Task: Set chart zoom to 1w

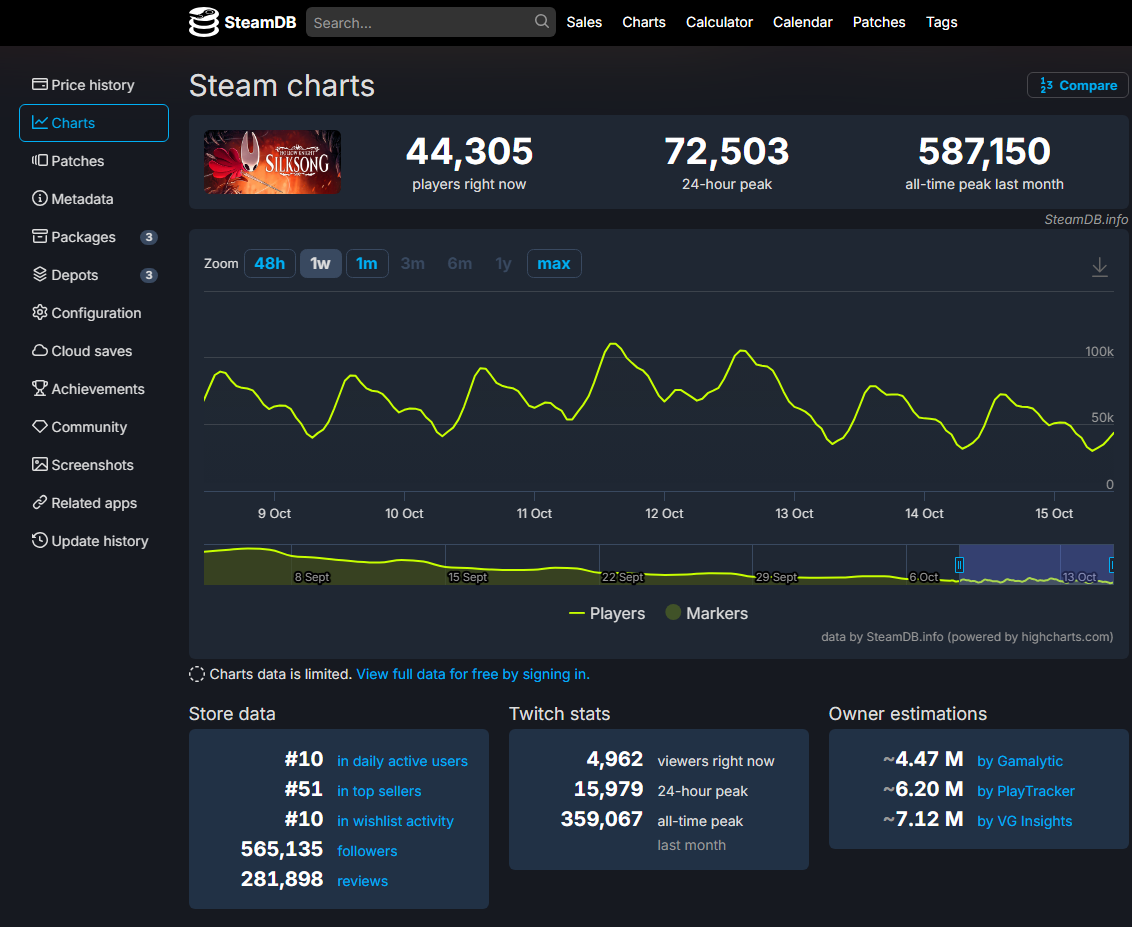Action: click(x=321, y=264)
